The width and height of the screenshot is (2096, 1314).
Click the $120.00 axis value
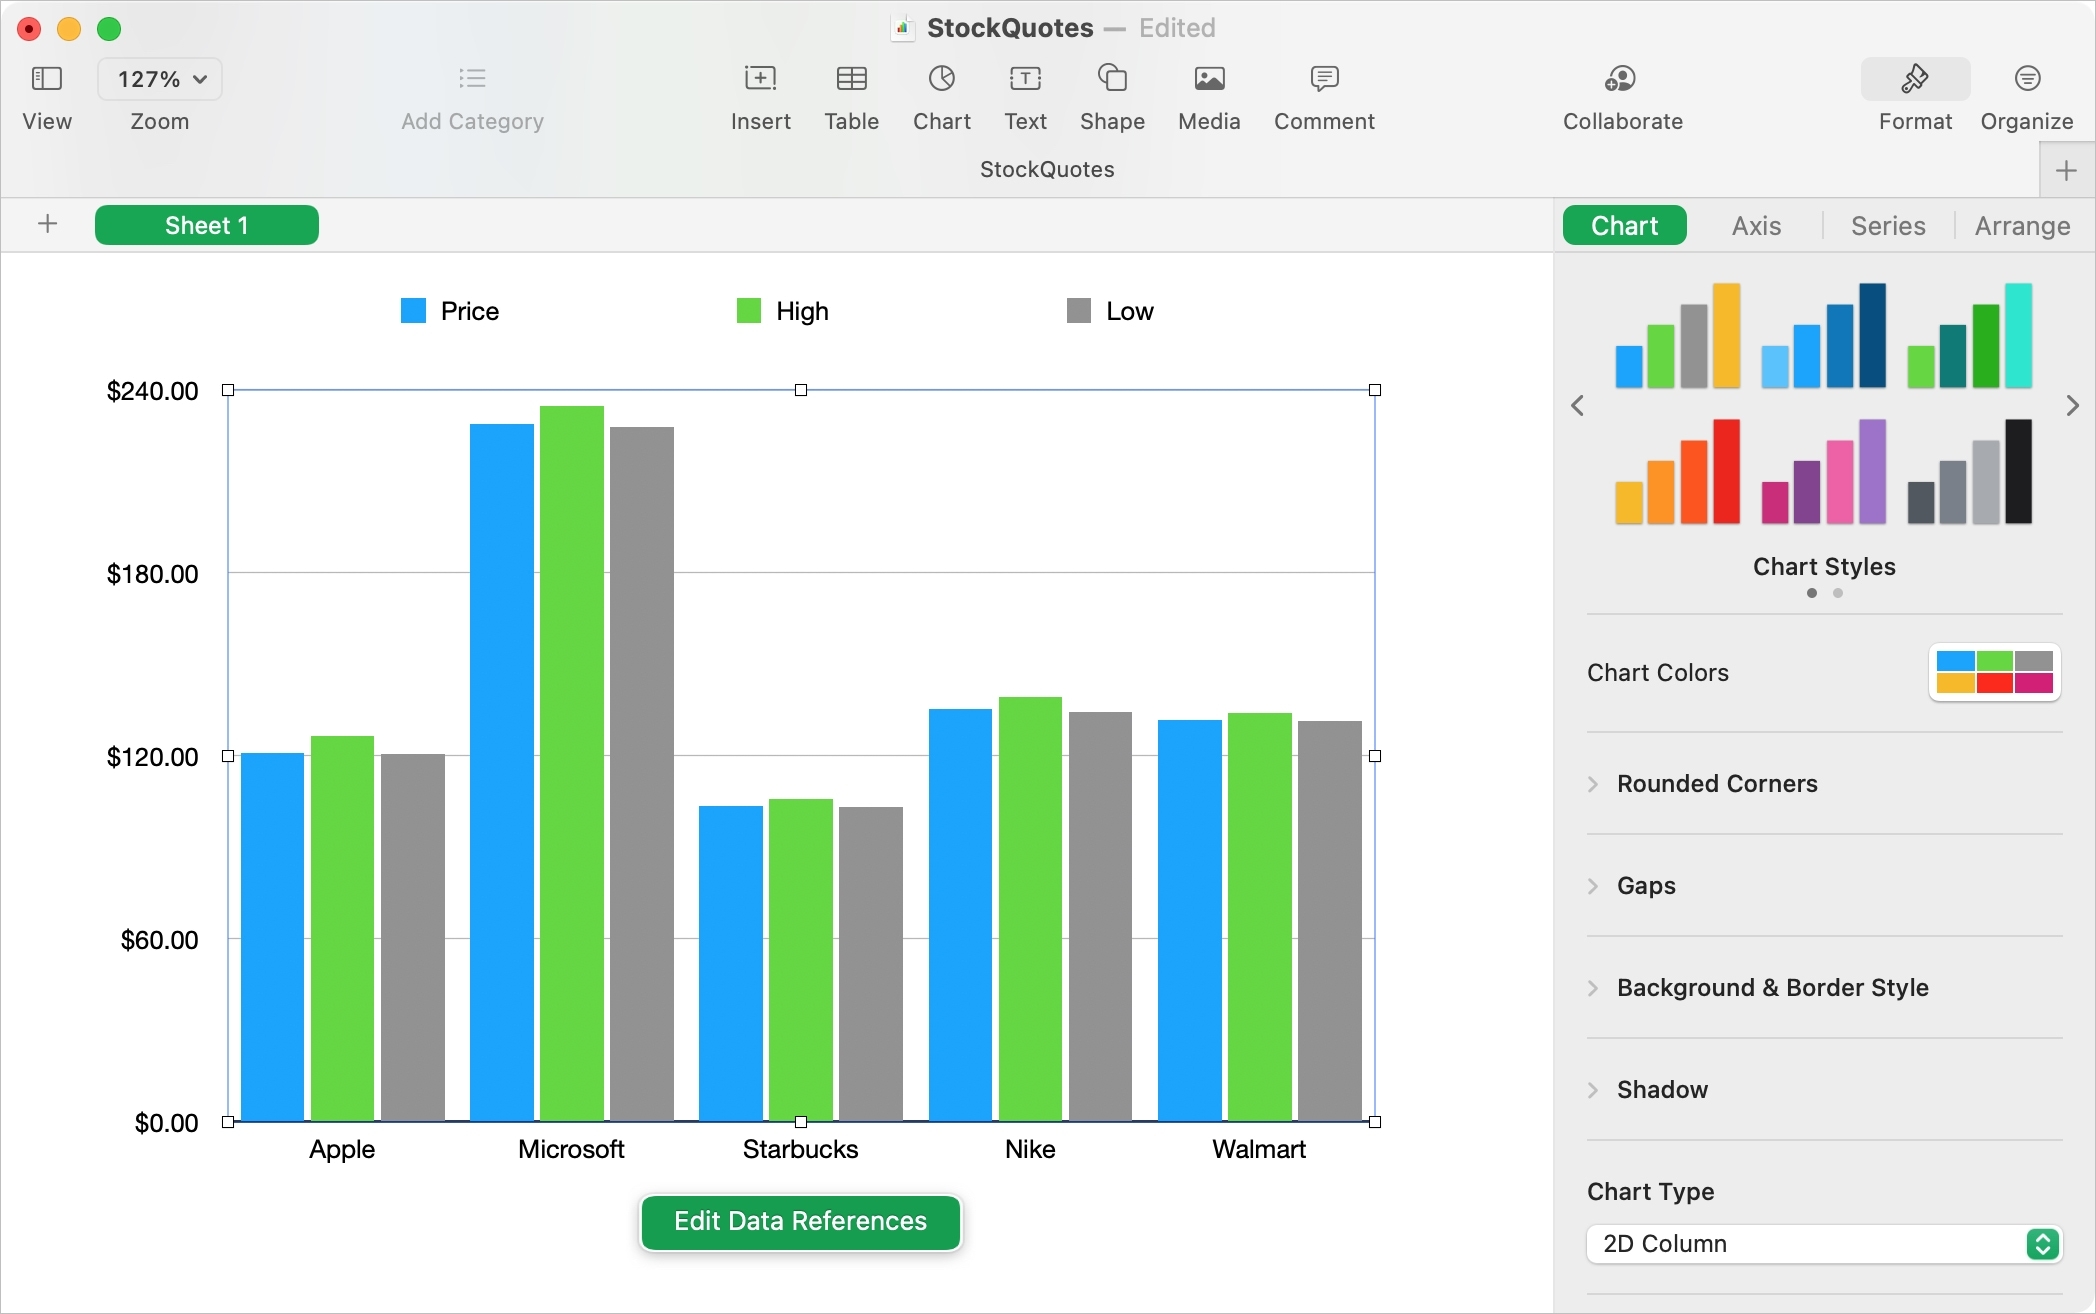coord(152,757)
